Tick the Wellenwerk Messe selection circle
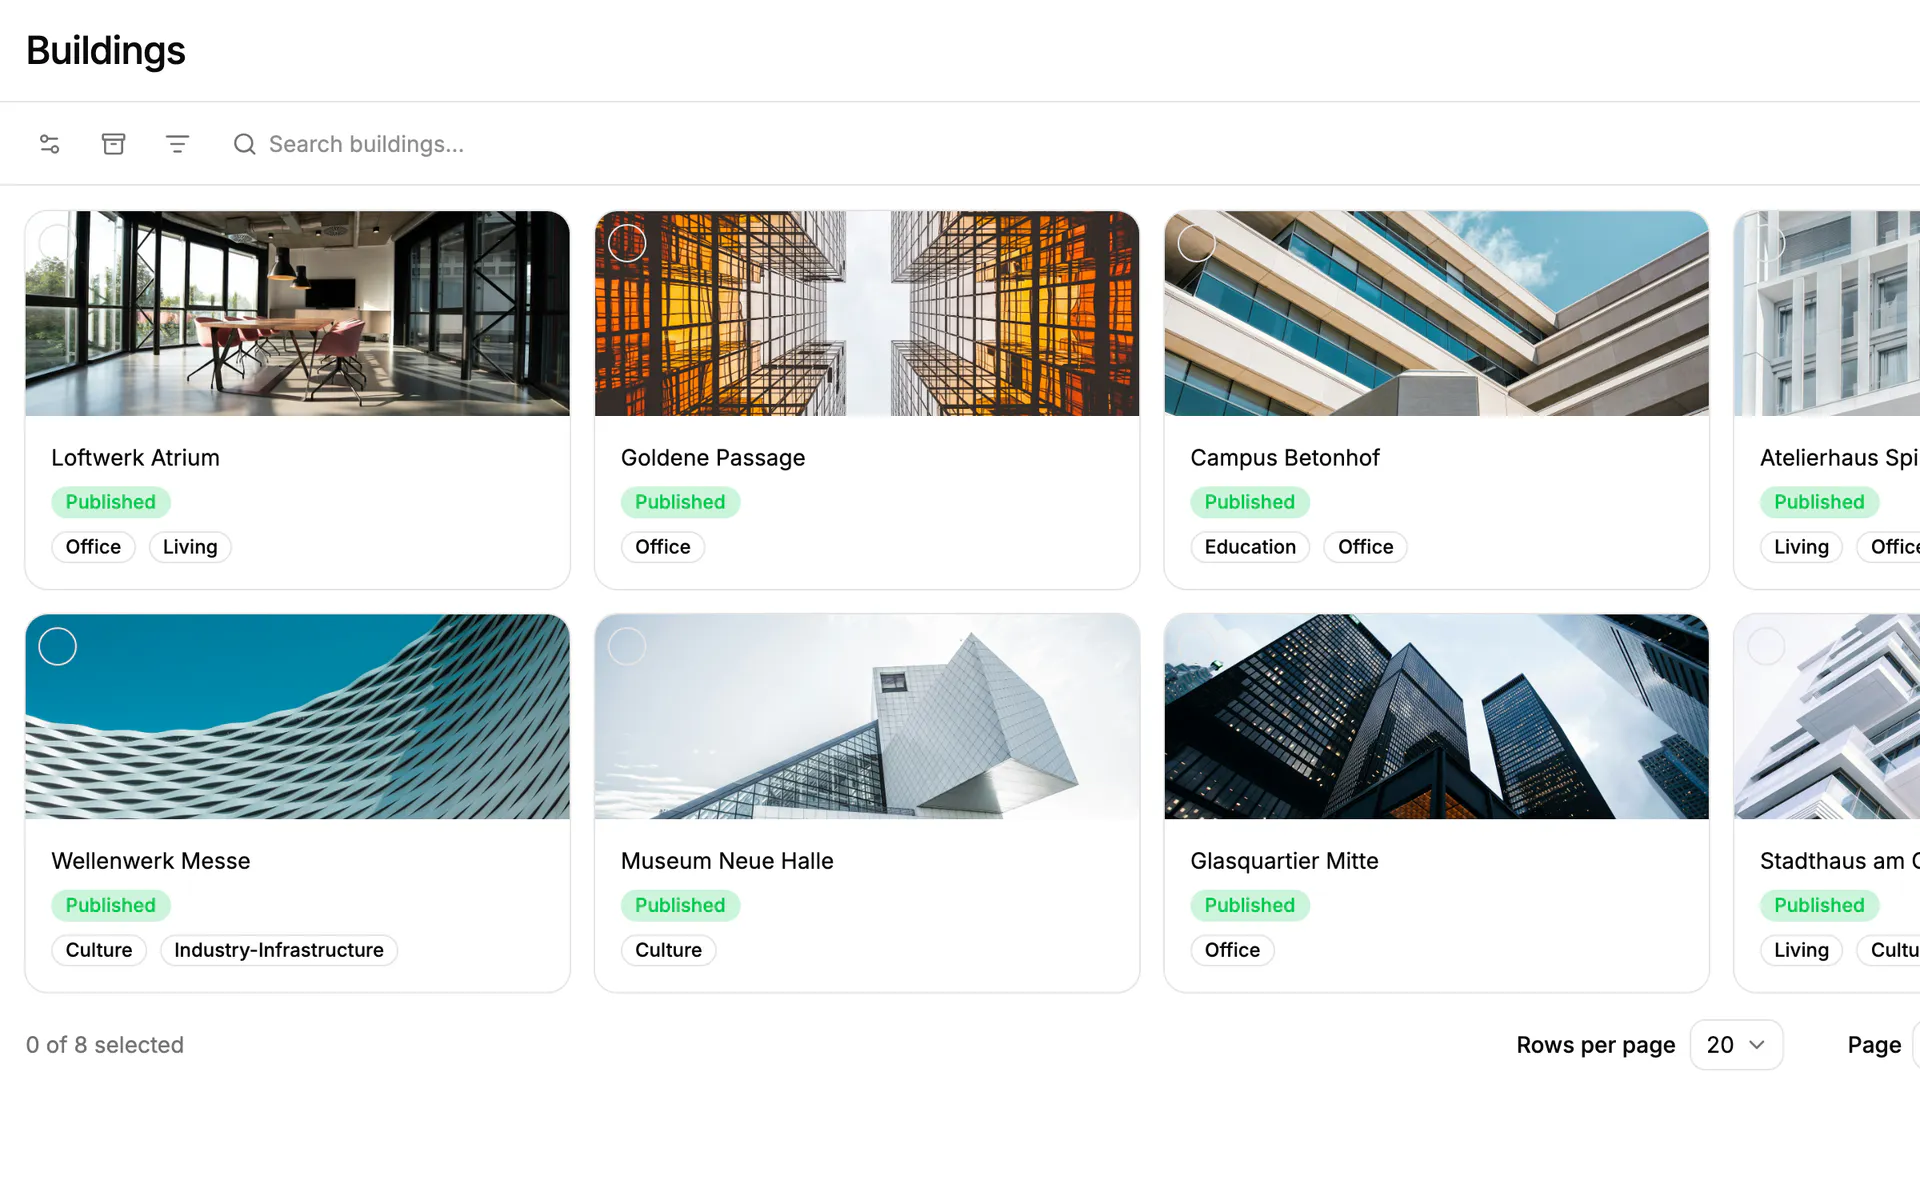The image size is (1920, 1200). coord(57,647)
